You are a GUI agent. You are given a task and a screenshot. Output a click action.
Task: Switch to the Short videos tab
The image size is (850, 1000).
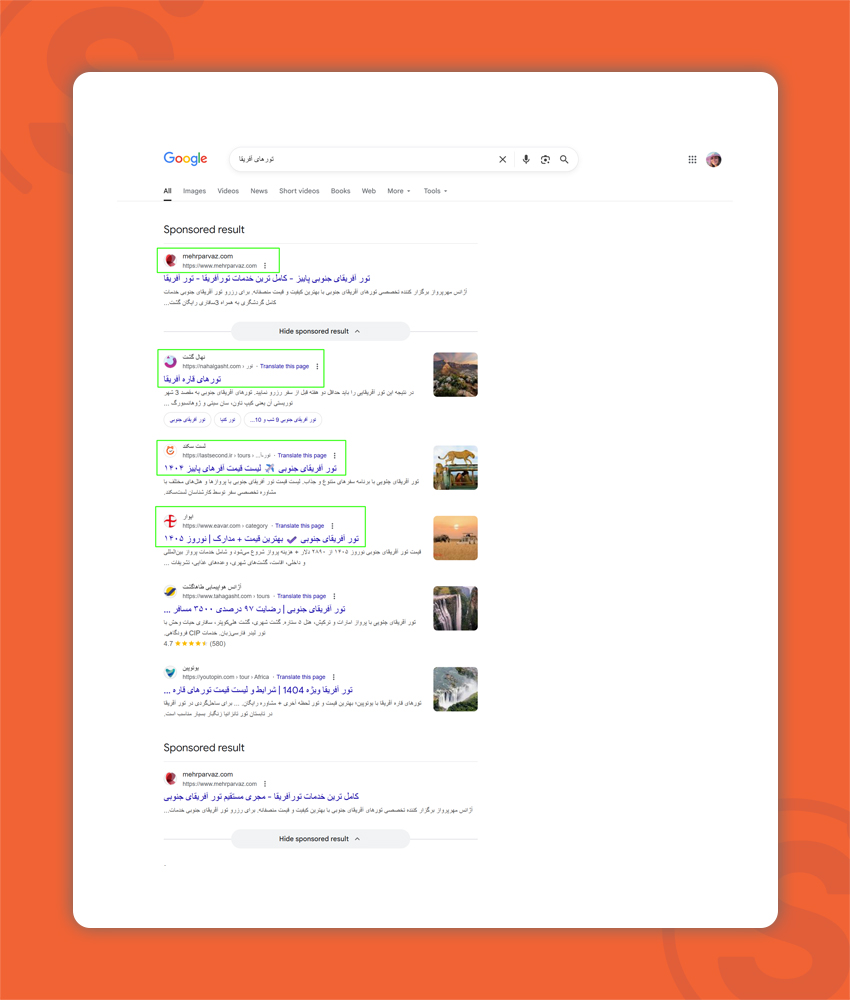click(299, 191)
